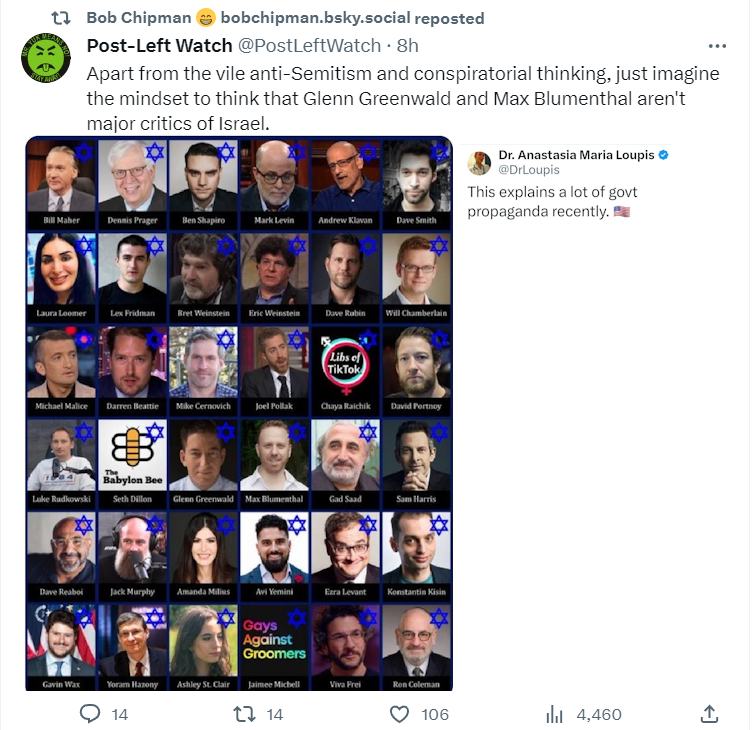This screenshot has height=730, width=752.
Task: Click the Gays Against Groomers tile in the image
Action: coord(274,647)
